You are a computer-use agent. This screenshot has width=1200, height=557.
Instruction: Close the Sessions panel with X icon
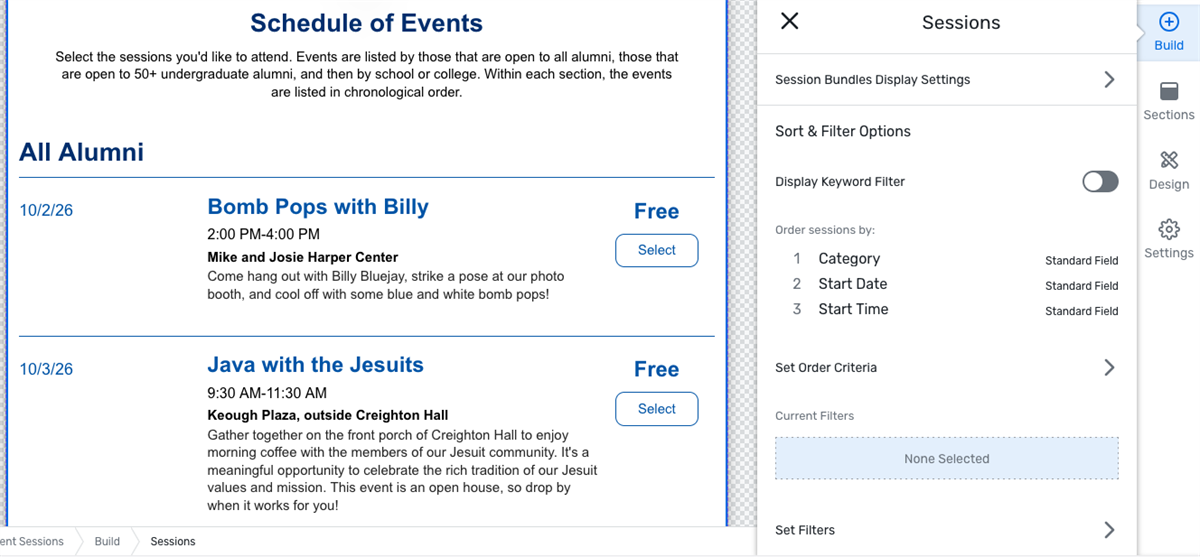[789, 21]
